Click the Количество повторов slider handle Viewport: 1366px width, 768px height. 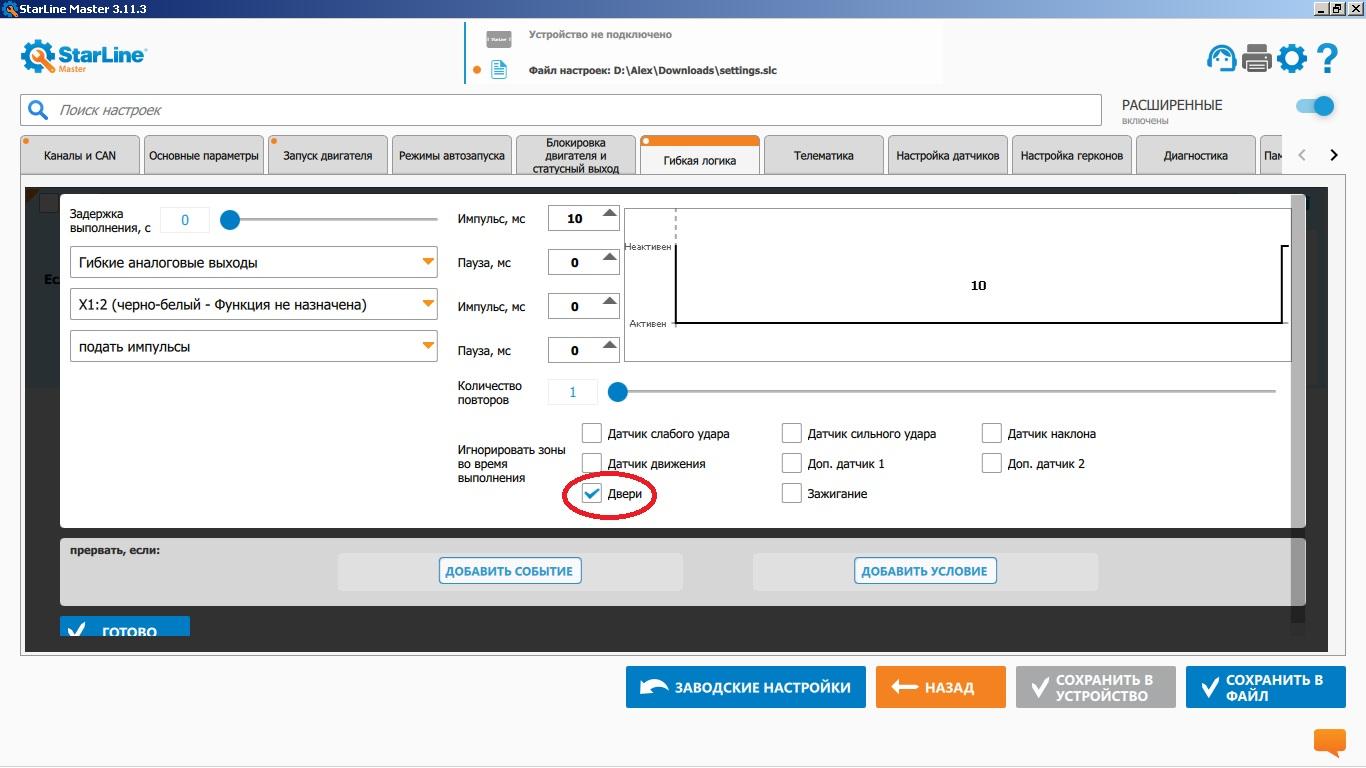[618, 392]
